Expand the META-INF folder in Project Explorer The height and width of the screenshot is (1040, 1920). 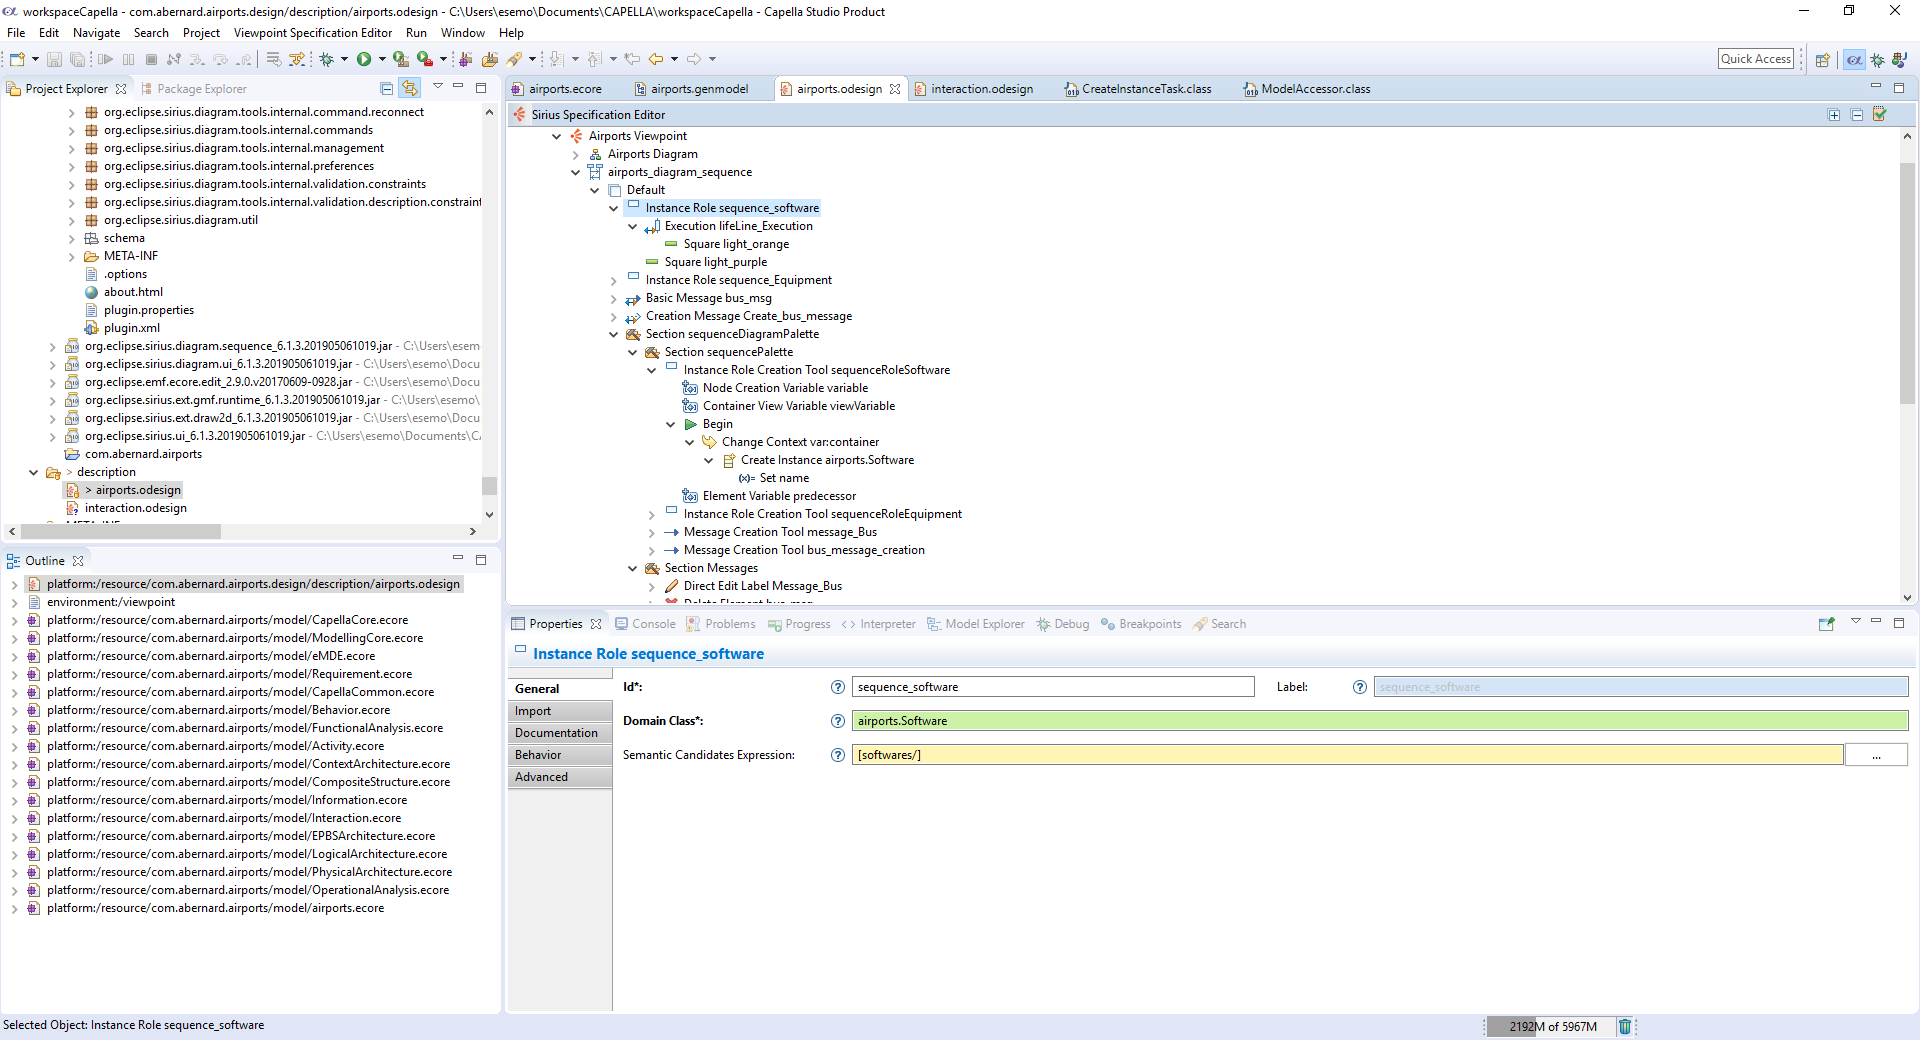72,256
